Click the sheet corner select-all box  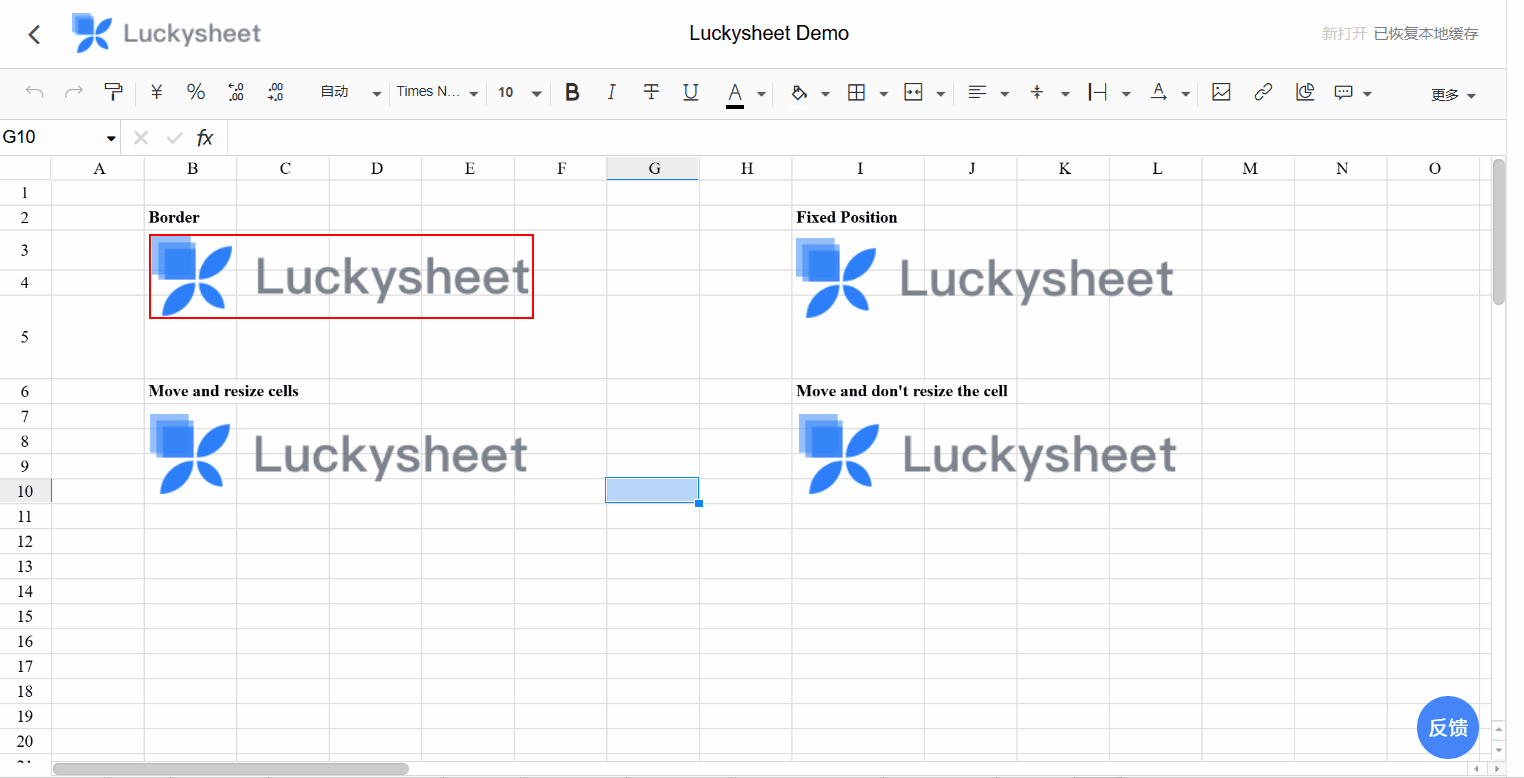point(25,168)
